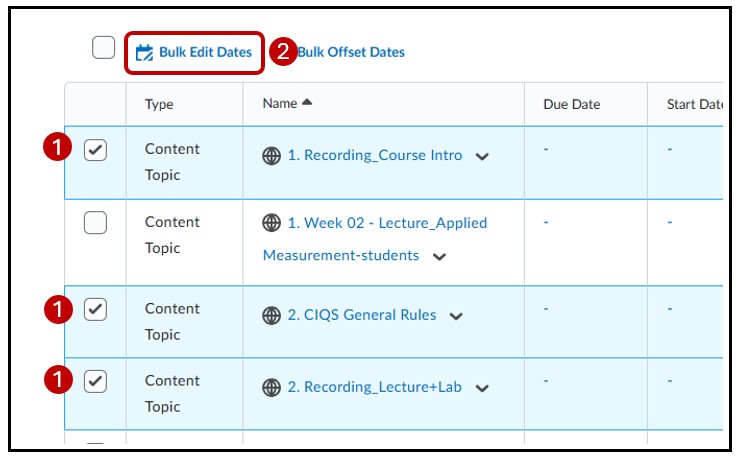
Task: Click the calendar icon in Bulk Edit Dates
Action: 144,52
